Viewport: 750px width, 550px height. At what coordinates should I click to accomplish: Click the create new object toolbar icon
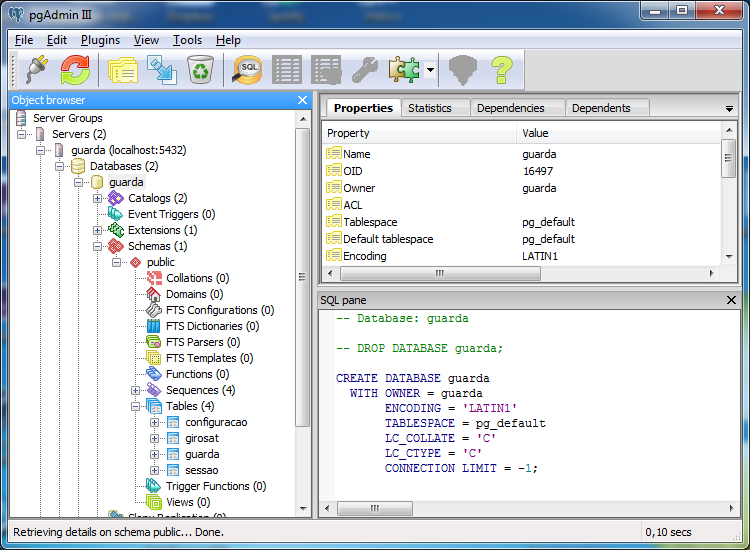coord(162,70)
